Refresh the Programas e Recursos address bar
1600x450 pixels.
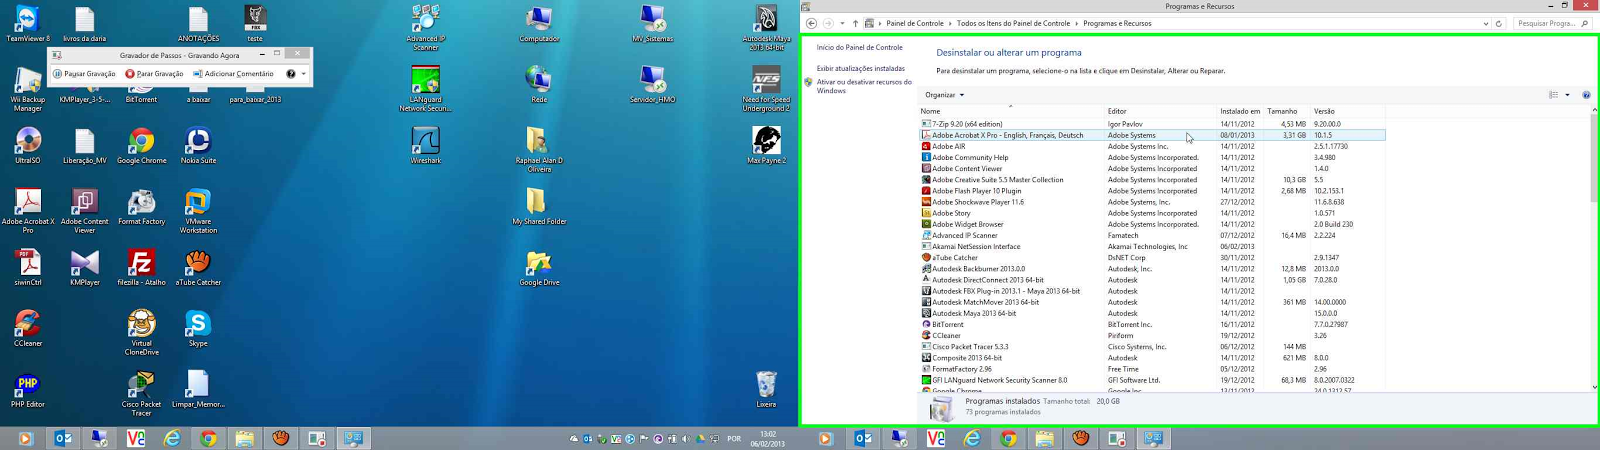tap(1499, 23)
